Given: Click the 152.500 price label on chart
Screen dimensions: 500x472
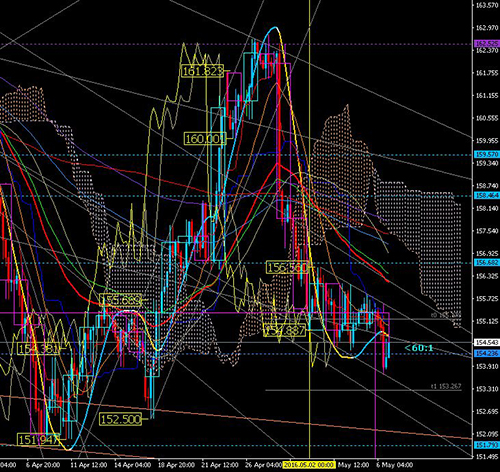Looking at the screenshot, I should tap(120, 419).
